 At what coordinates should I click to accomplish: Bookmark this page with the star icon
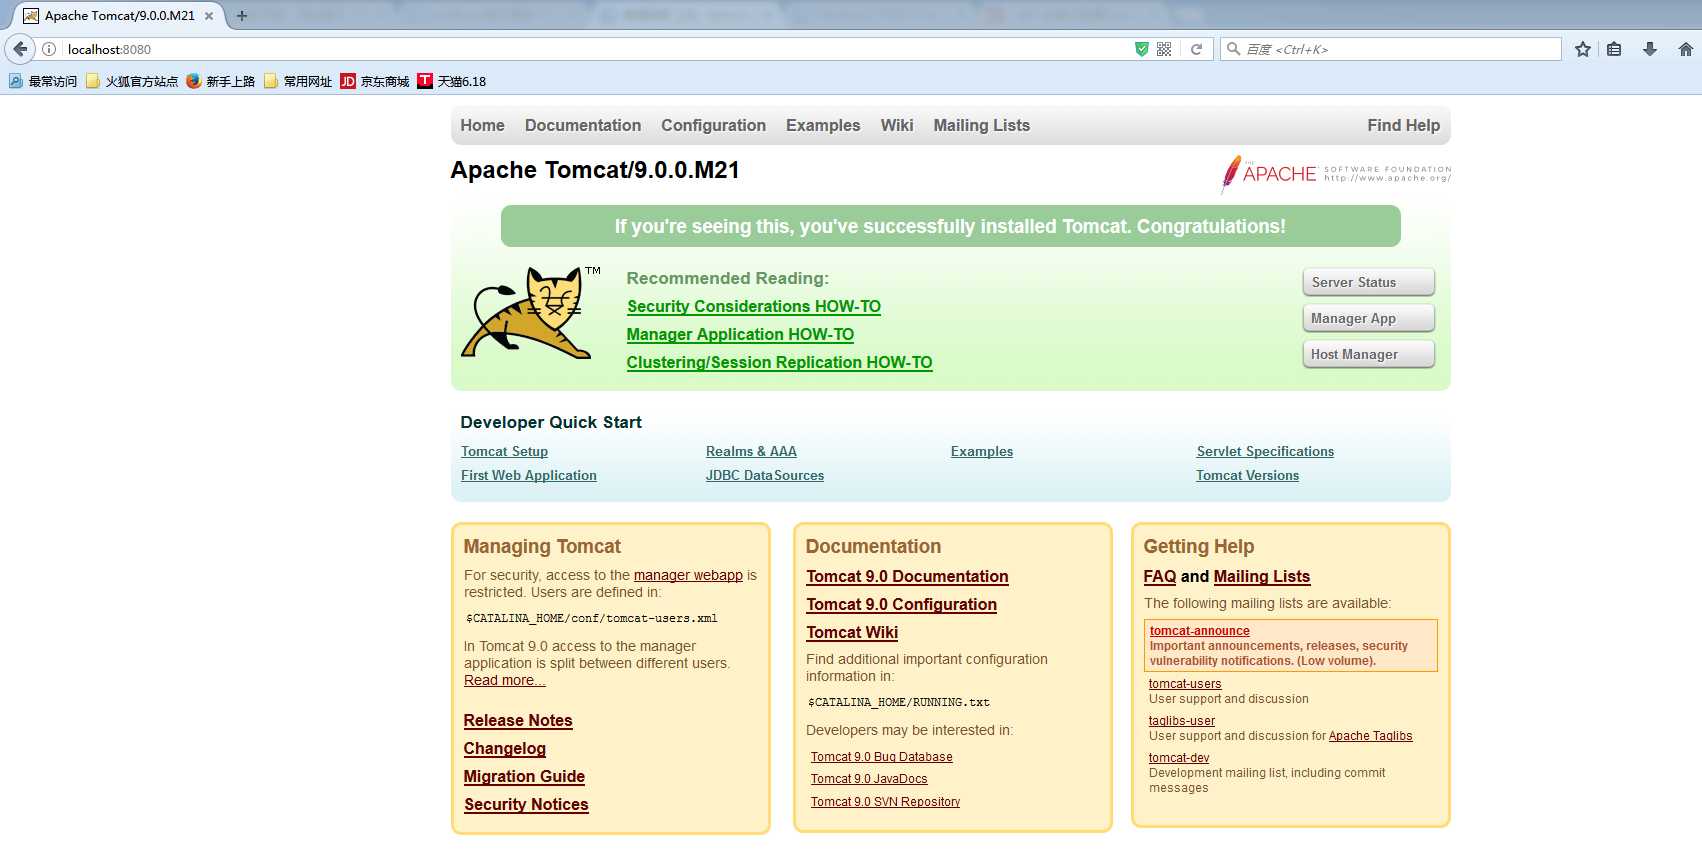coord(1583,49)
